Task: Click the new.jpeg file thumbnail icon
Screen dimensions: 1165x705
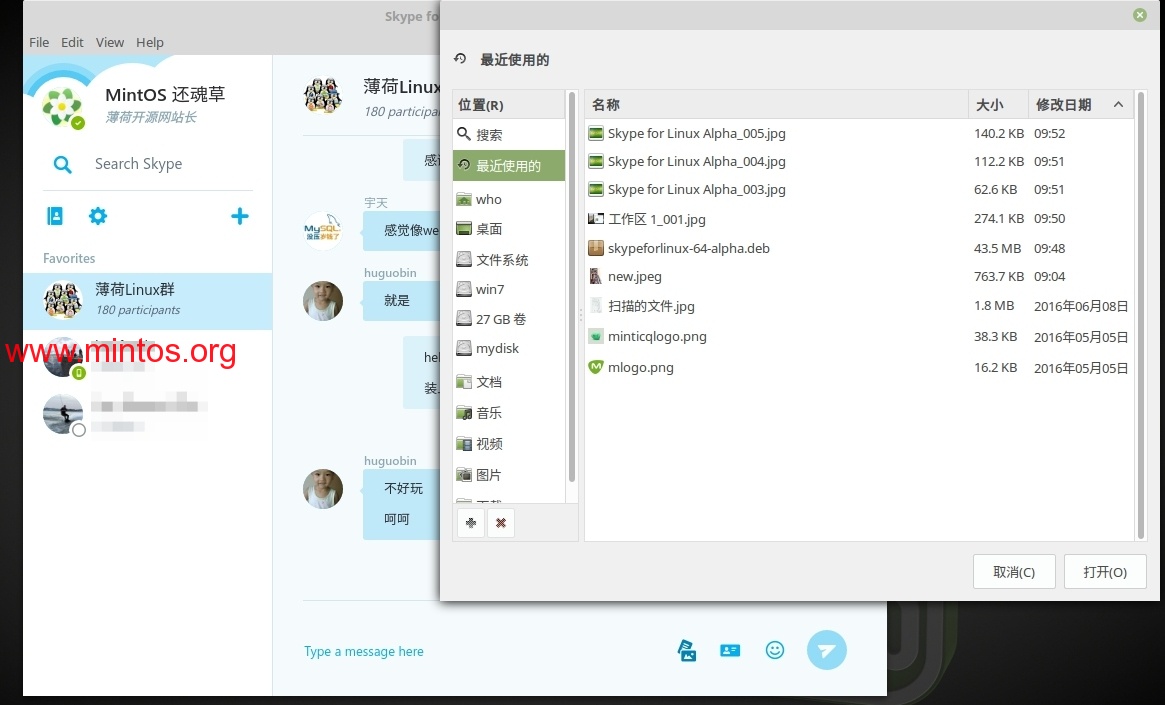Action: coord(596,276)
